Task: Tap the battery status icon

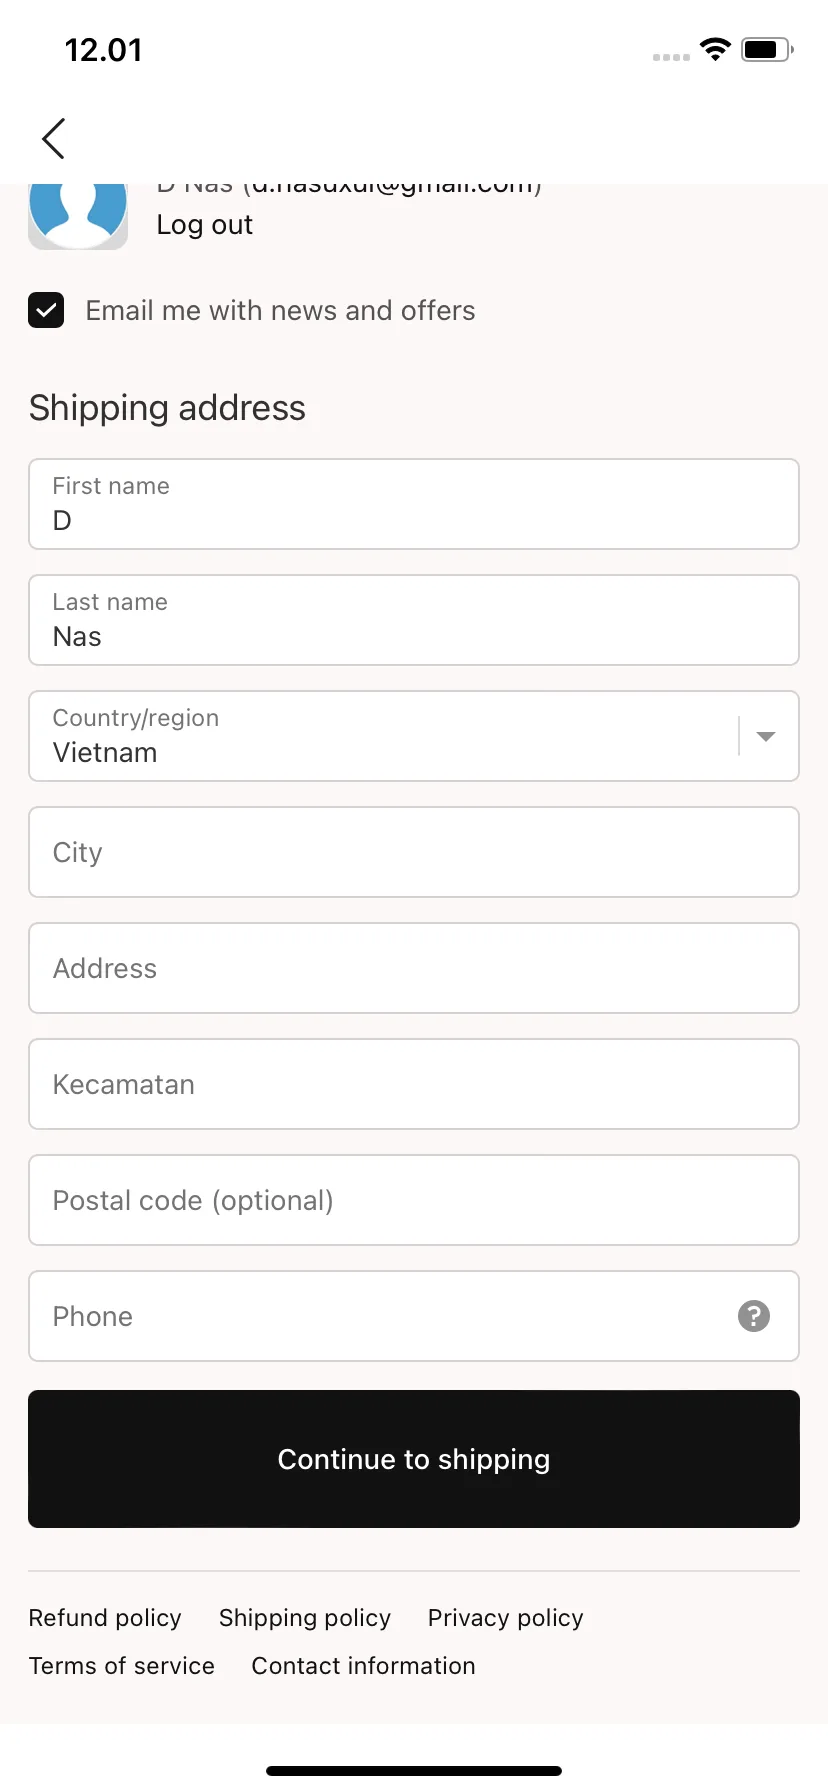Action: tap(767, 49)
